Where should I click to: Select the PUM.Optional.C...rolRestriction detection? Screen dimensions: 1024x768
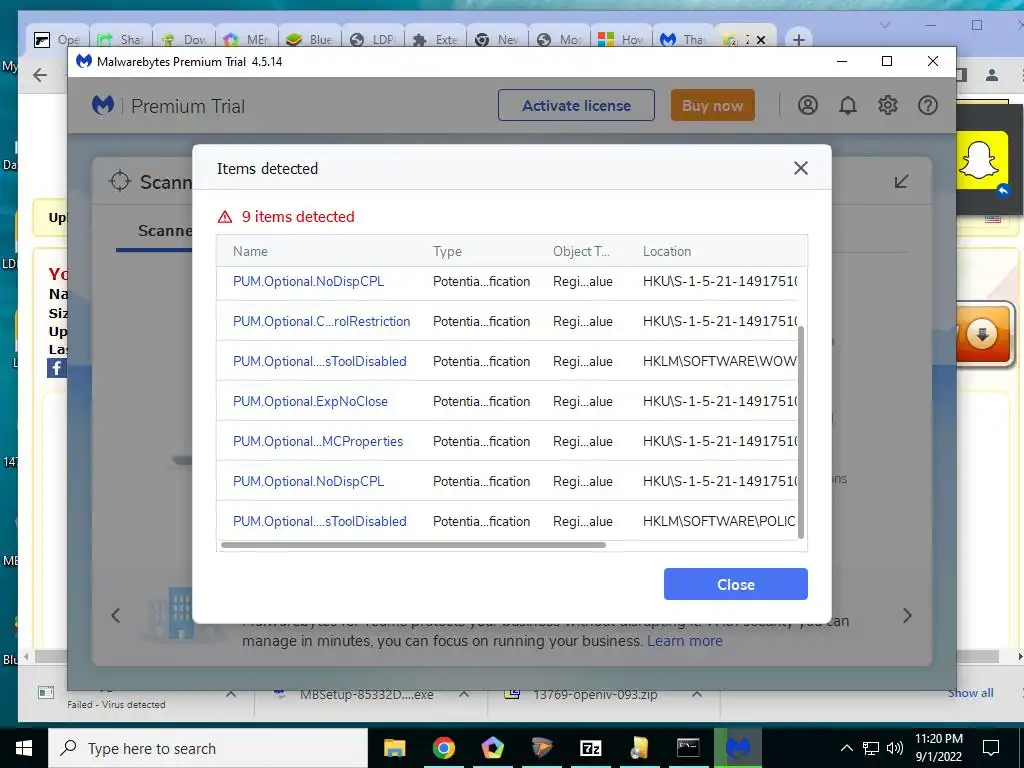click(x=321, y=321)
